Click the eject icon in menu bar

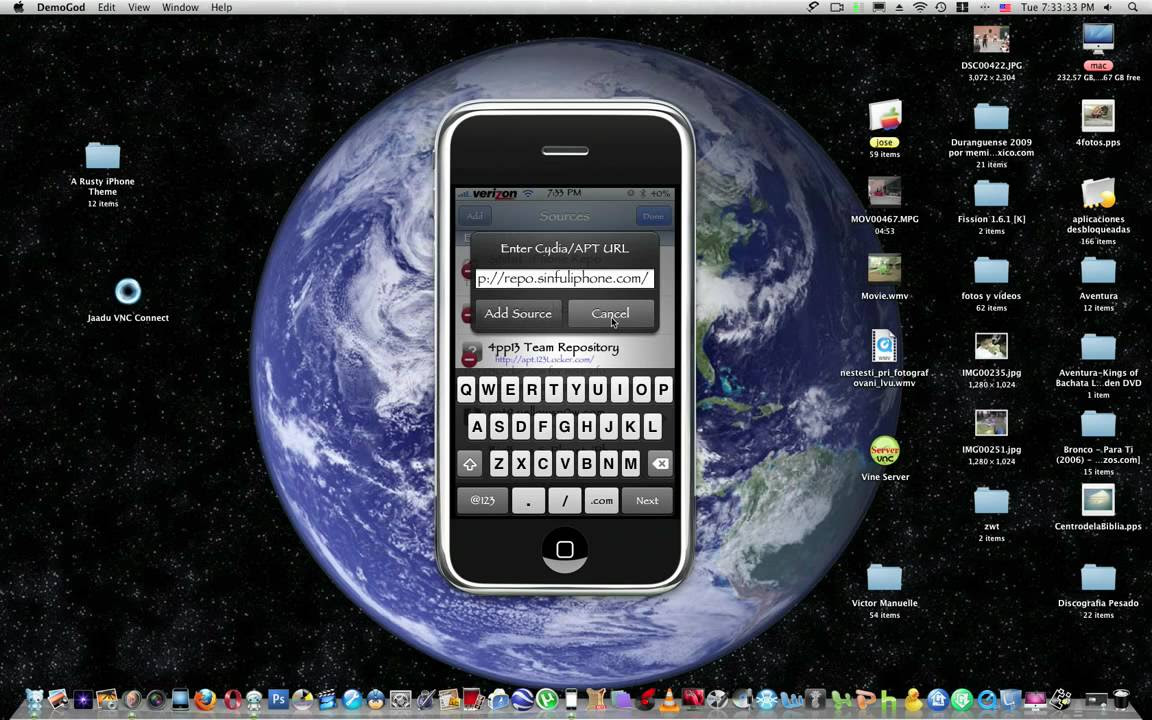pyautogui.click(x=899, y=7)
